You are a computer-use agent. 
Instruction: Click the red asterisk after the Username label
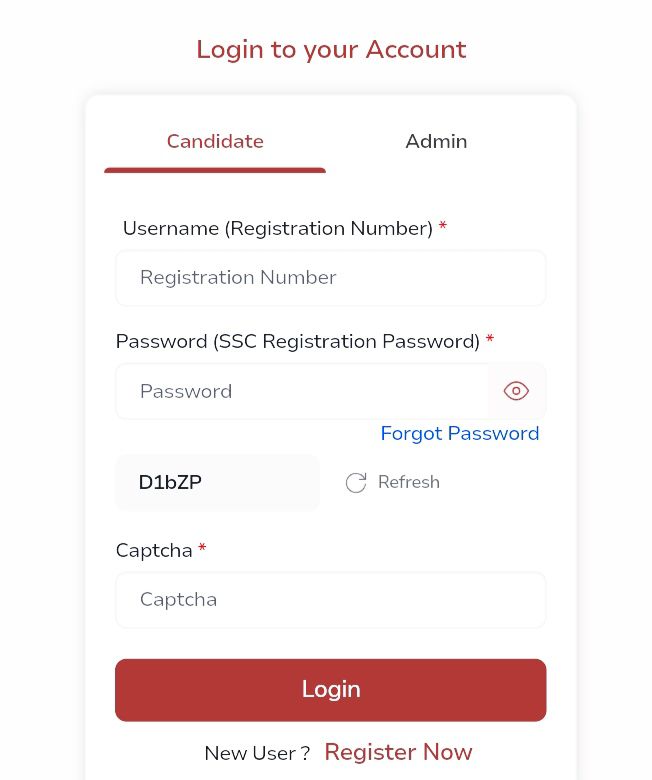point(443,227)
